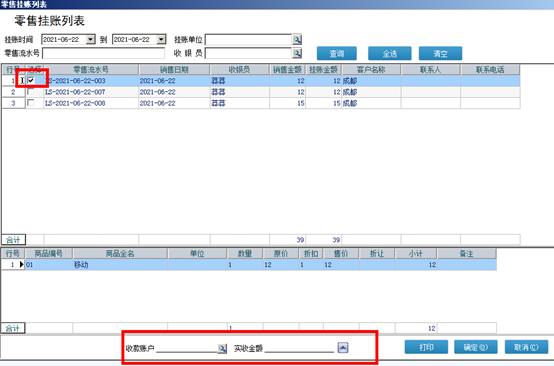554x366 pixels.
Task: Check the box for LS-2021-06-22-008
Action: [31, 103]
